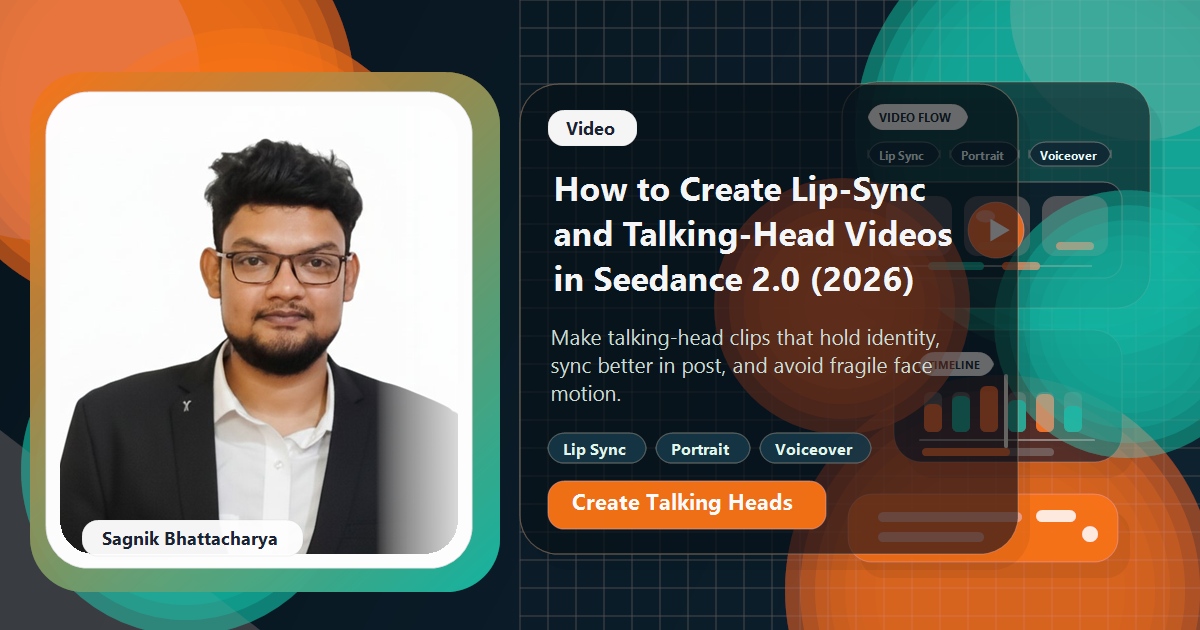The width and height of the screenshot is (1200, 630).
Task: Open the Seedance 2.0 article title link
Action: 750,235
